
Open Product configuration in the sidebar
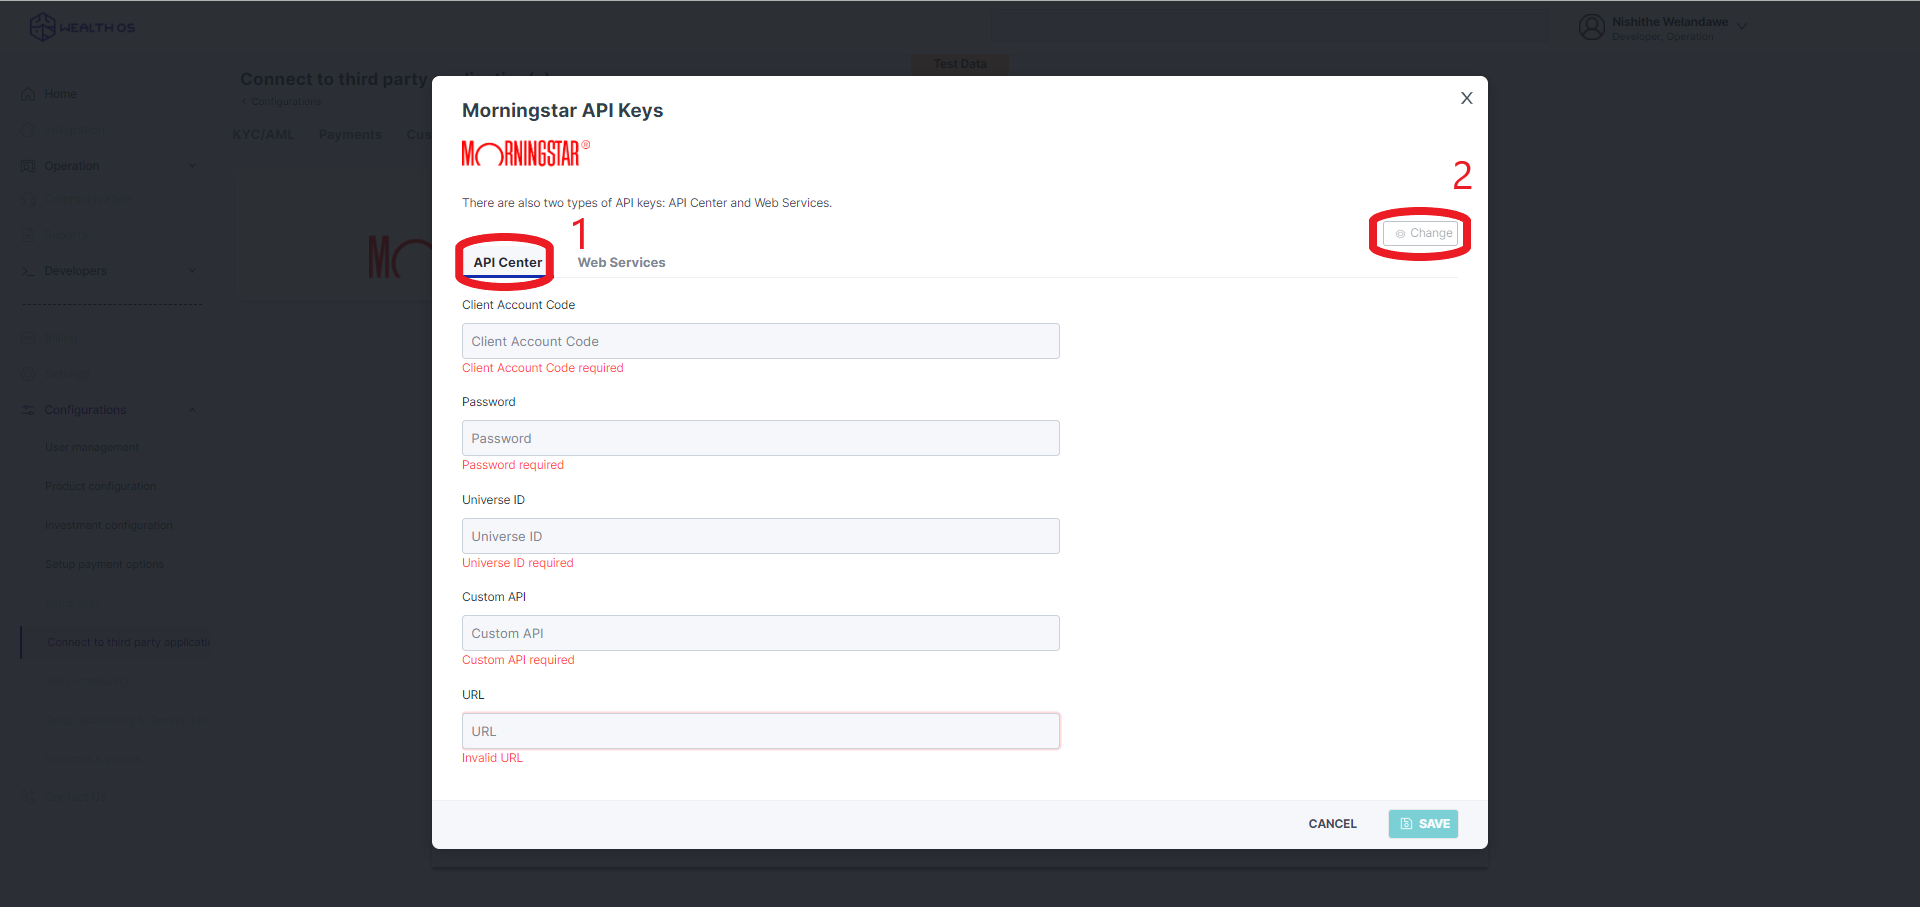coord(101,486)
